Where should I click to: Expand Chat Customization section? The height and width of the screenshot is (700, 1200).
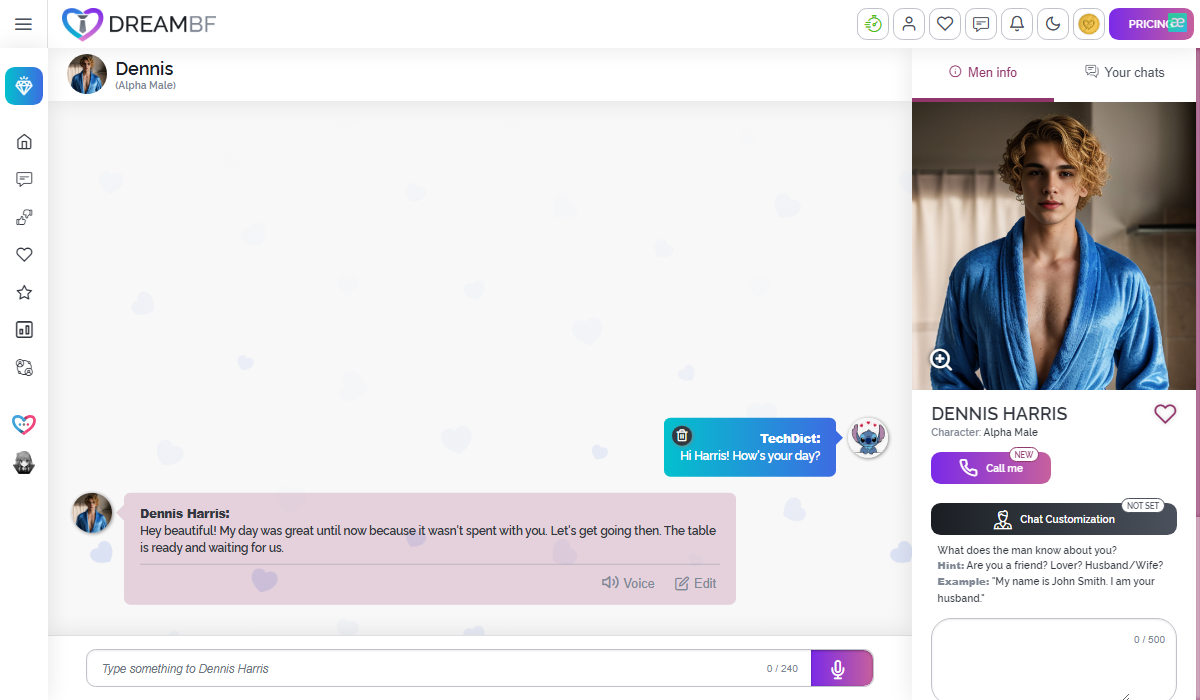pos(1053,519)
